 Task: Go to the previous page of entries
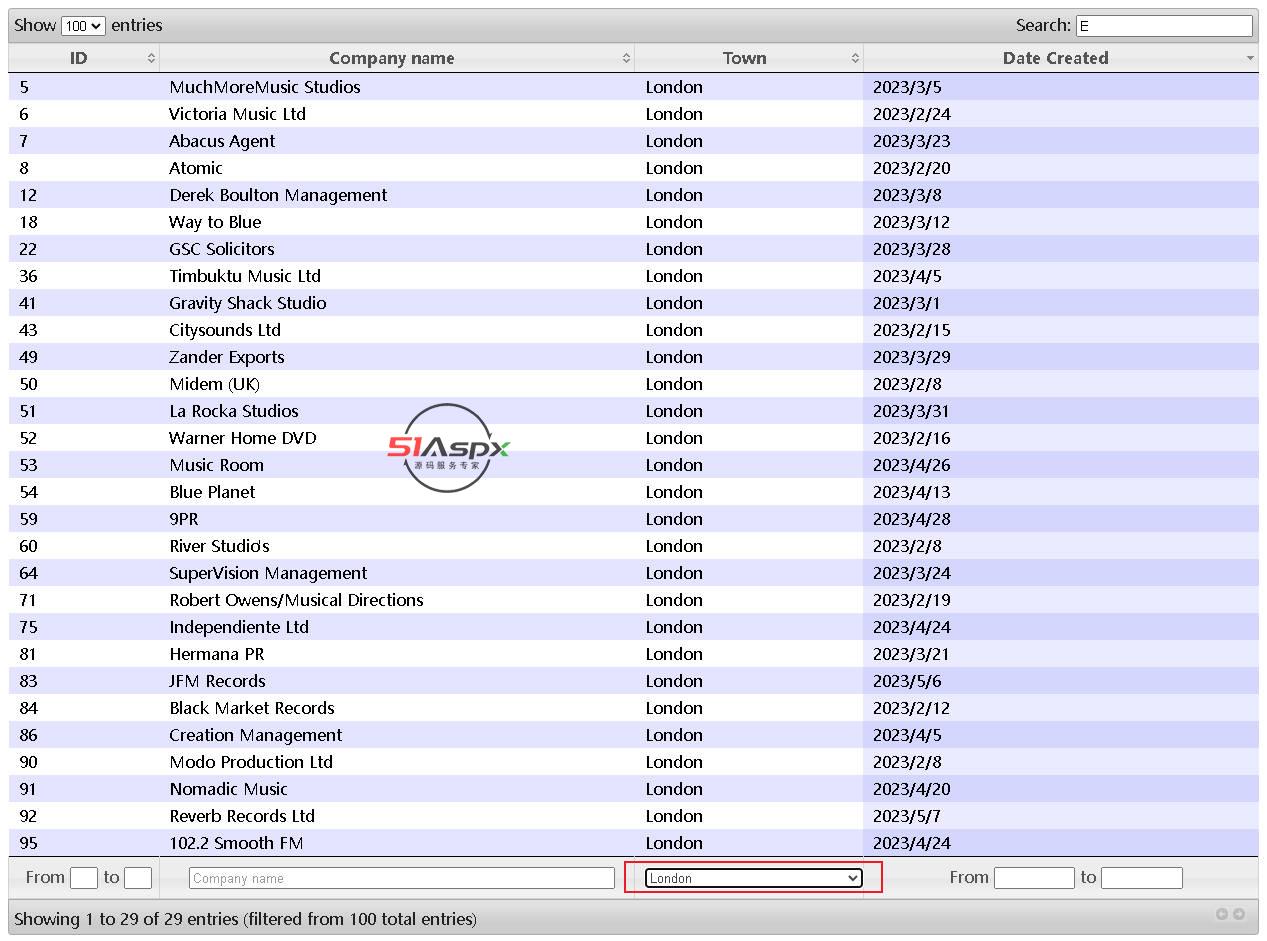(1221, 914)
